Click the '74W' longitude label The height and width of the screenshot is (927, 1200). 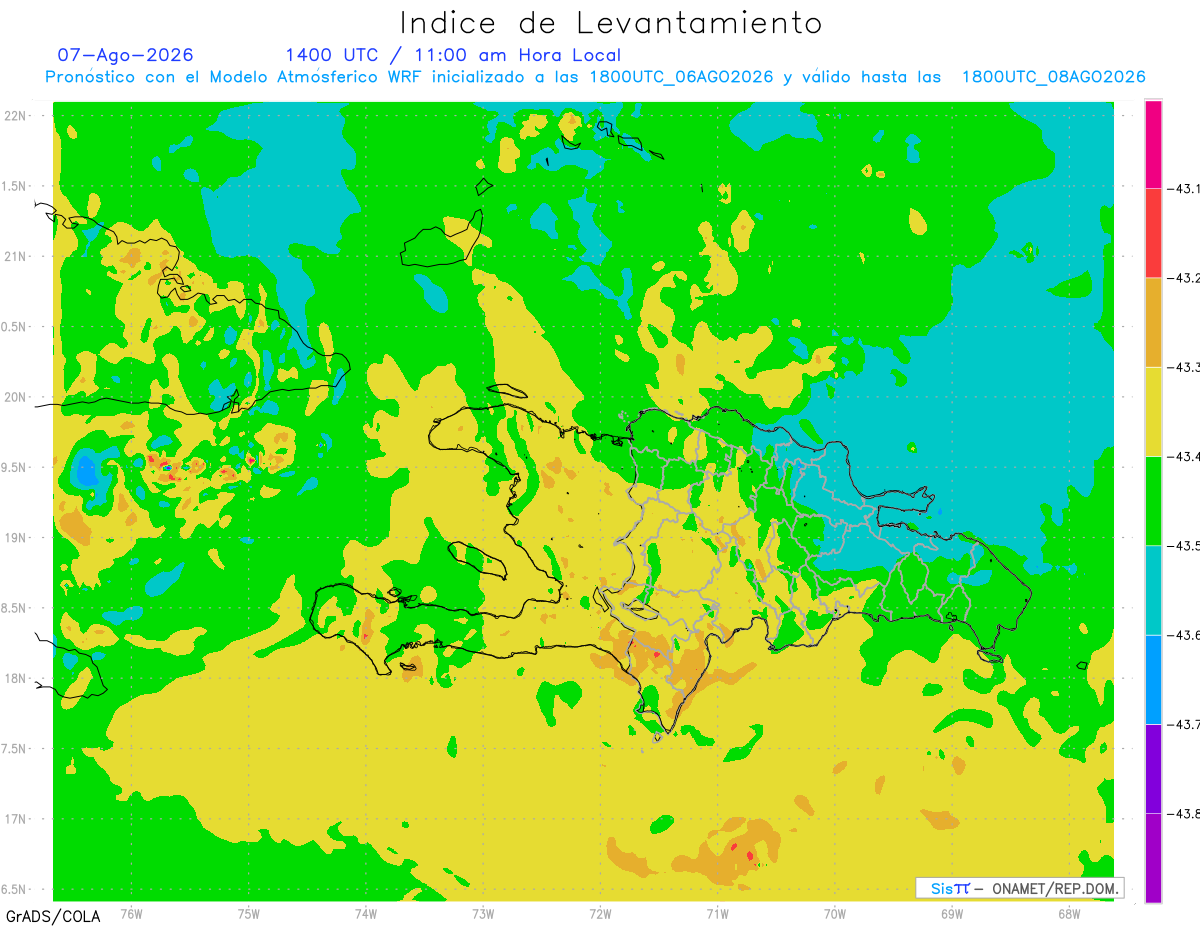(x=366, y=913)
